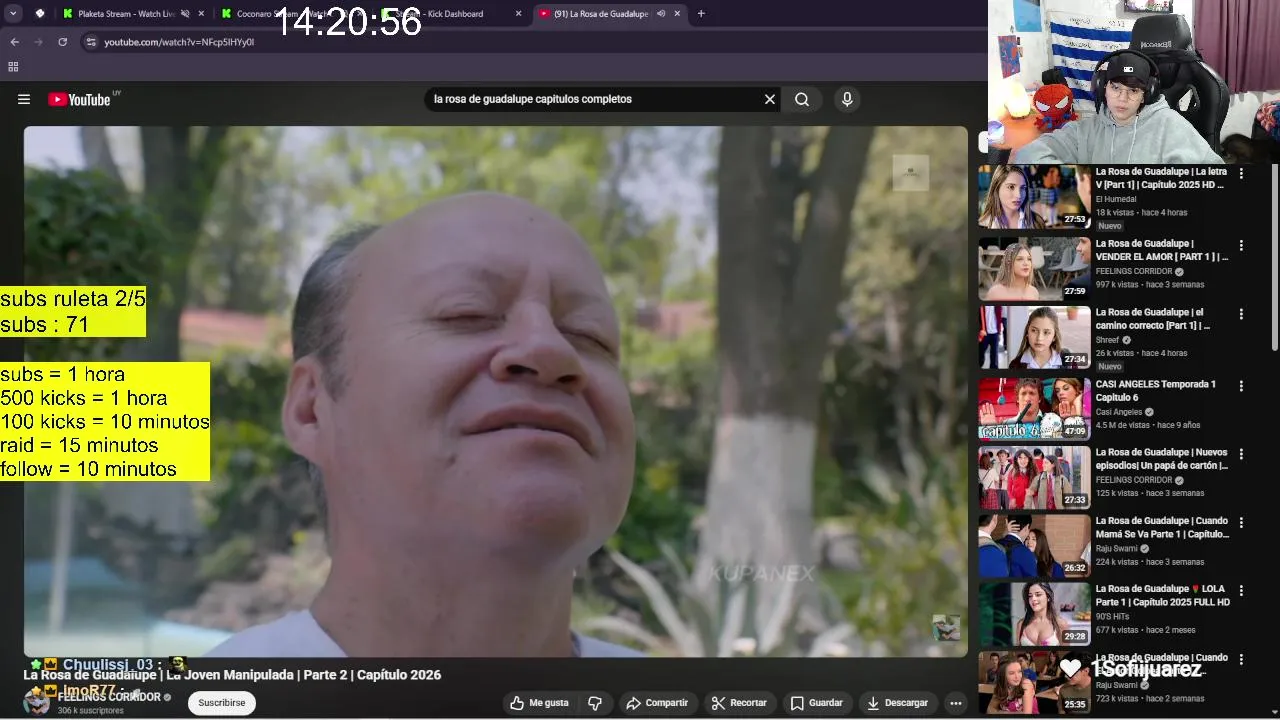Visit the 90'S HITs channel name

click(x=1112, y=617)
